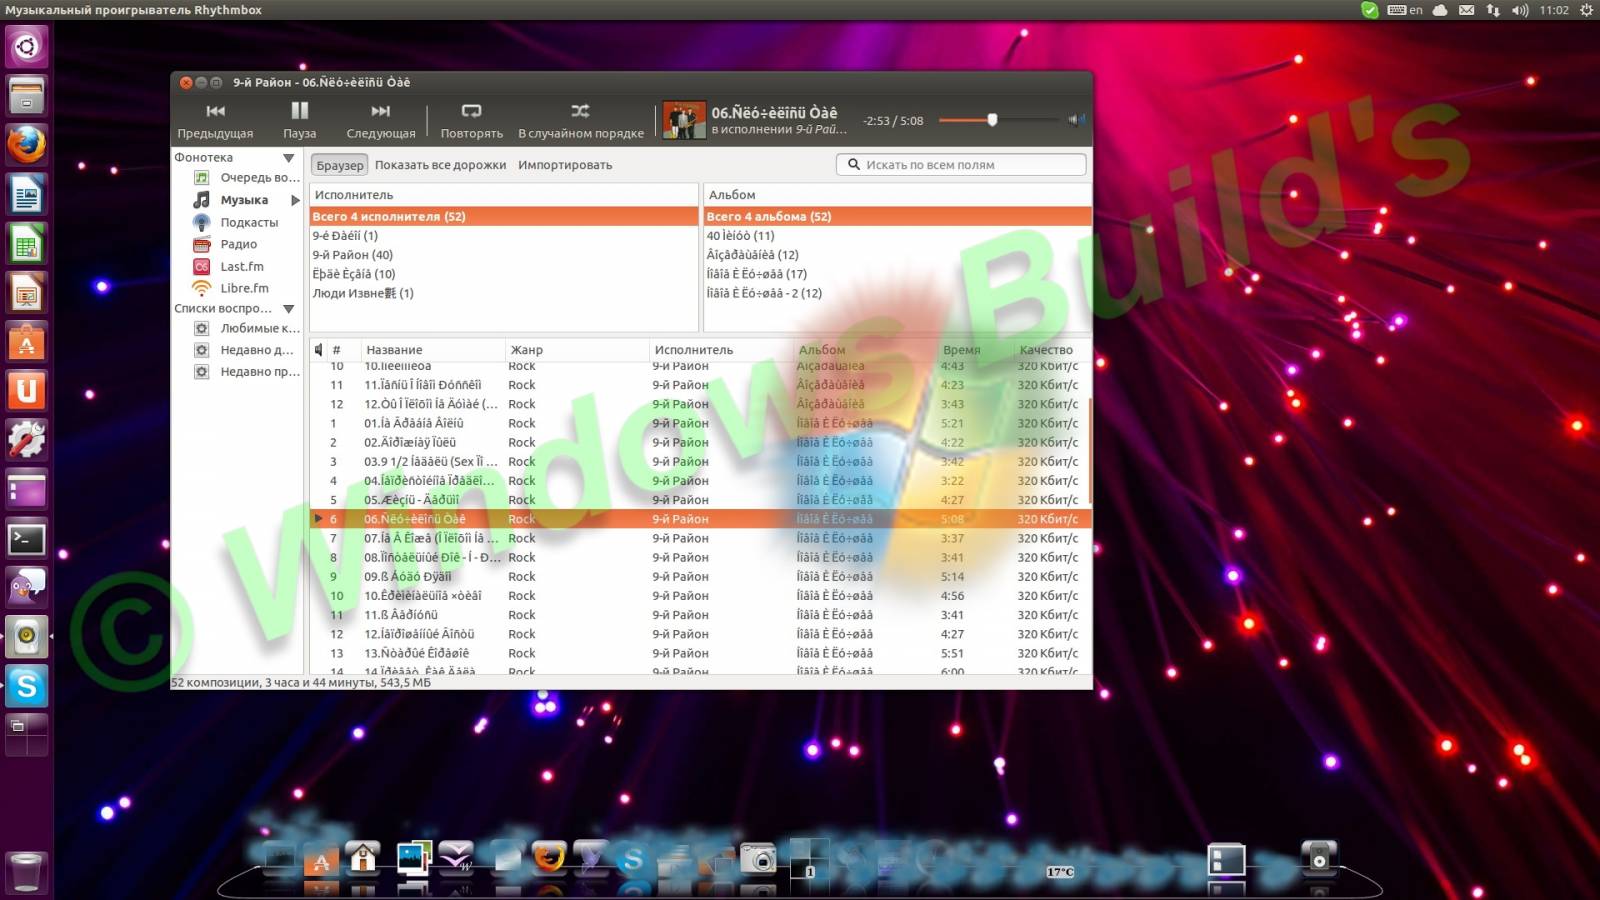Focus the Искать по всем полям search field
This screenshot has height=900, width=1600.
click(961, 164)
